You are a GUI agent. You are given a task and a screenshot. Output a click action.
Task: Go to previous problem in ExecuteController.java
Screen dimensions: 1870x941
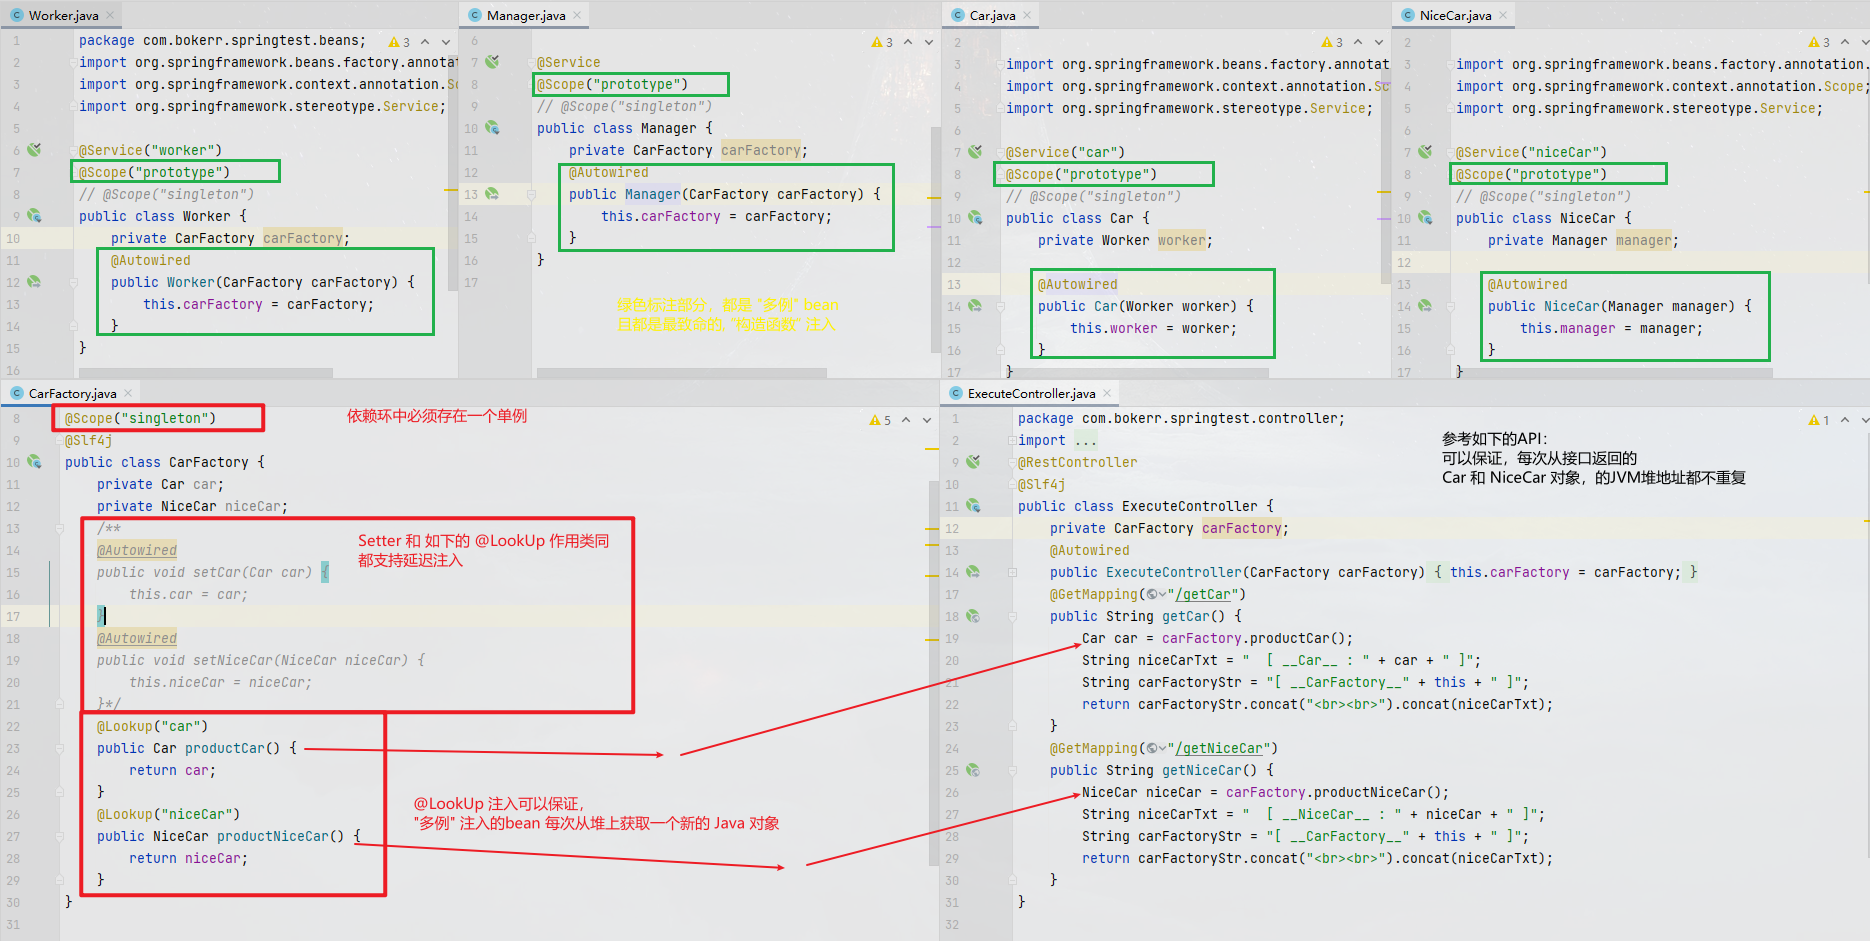pos(1845,420)
